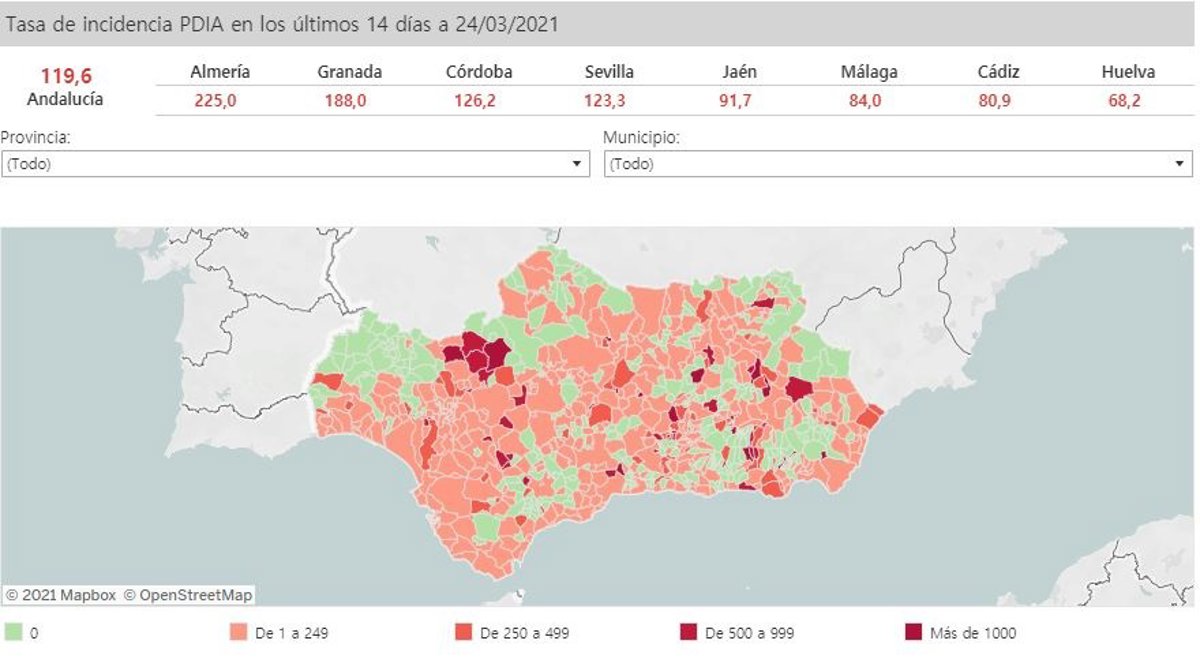
Task: Select the 'De 250 a 499' legend swatch
Action: (x=463, y=632)
